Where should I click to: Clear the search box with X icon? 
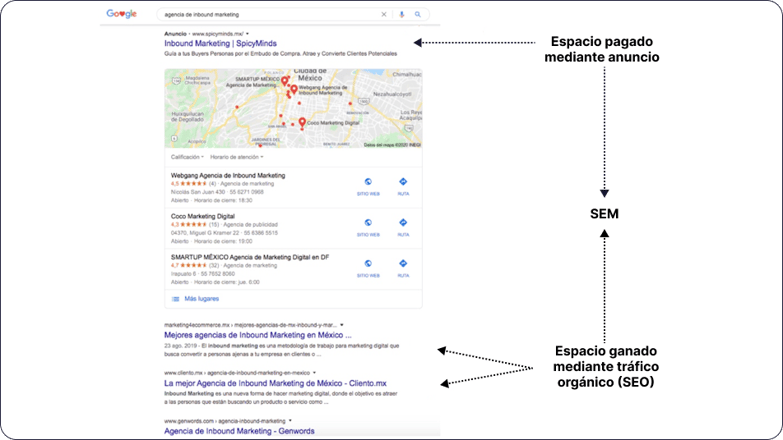(x=384, y=14)
